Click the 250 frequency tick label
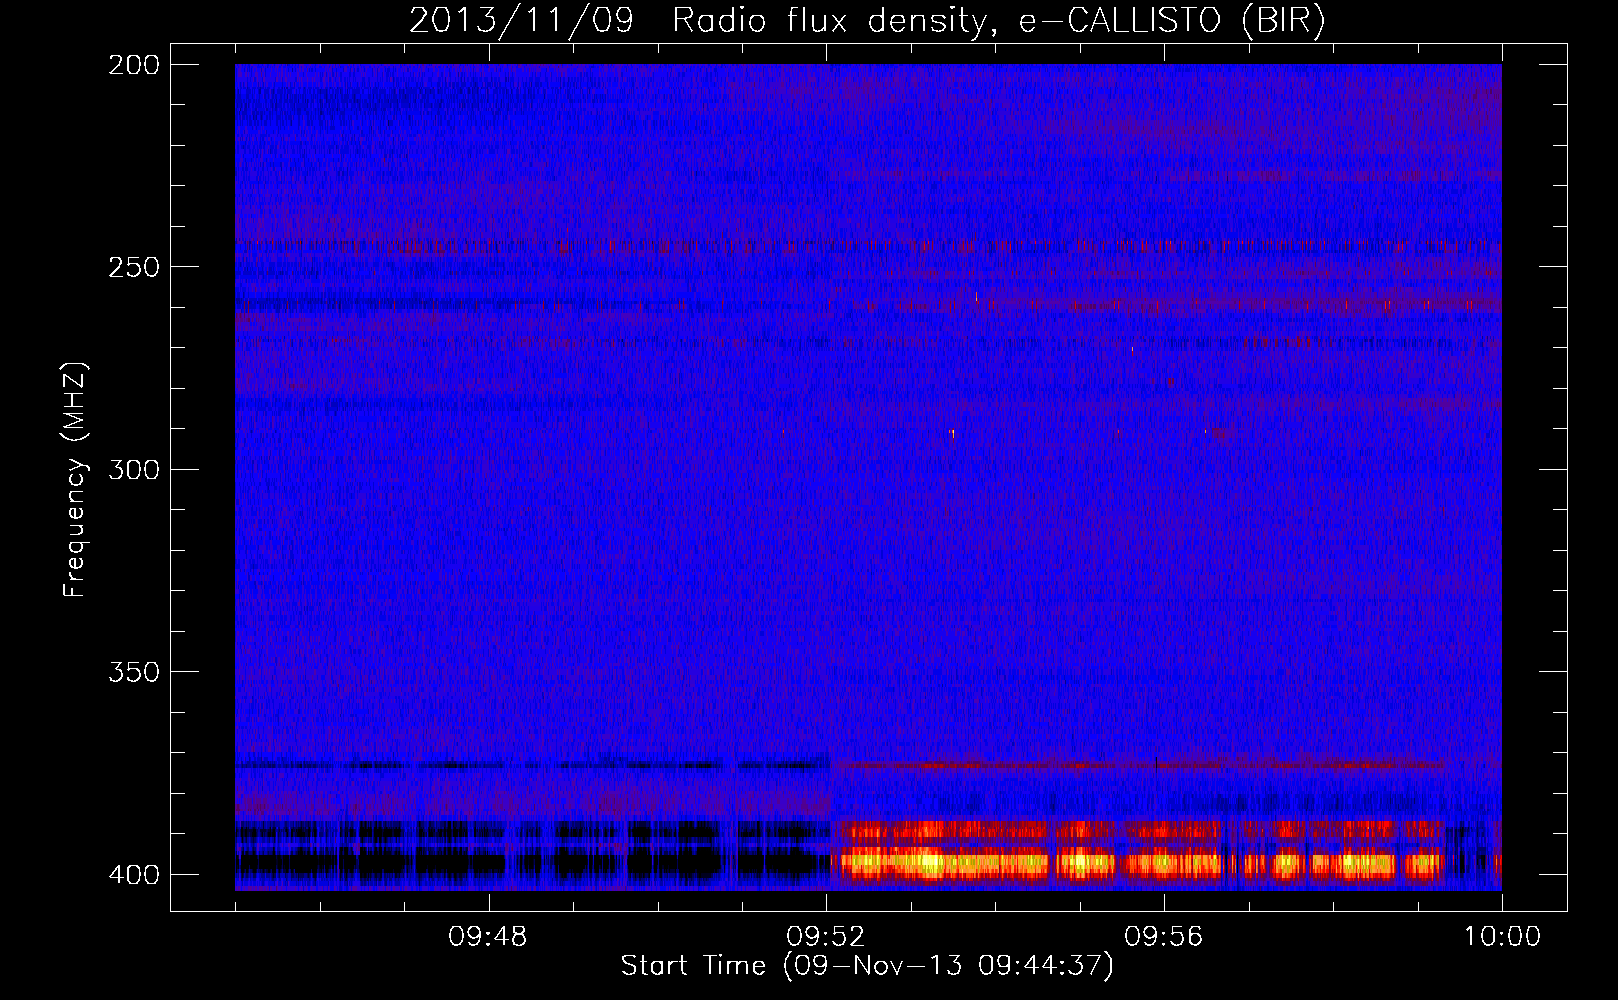This screenshot has height=1000, width=1618. [x=134, y=267]
